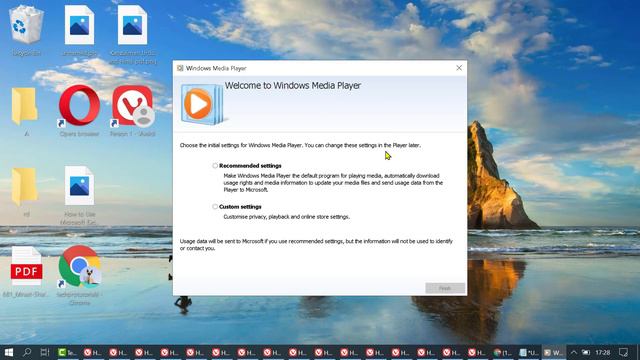Image resolution: width=640 pixels, height=360 pixels.
Task: Select the image file next to Recycle Bin
Action: pos(79,31)
